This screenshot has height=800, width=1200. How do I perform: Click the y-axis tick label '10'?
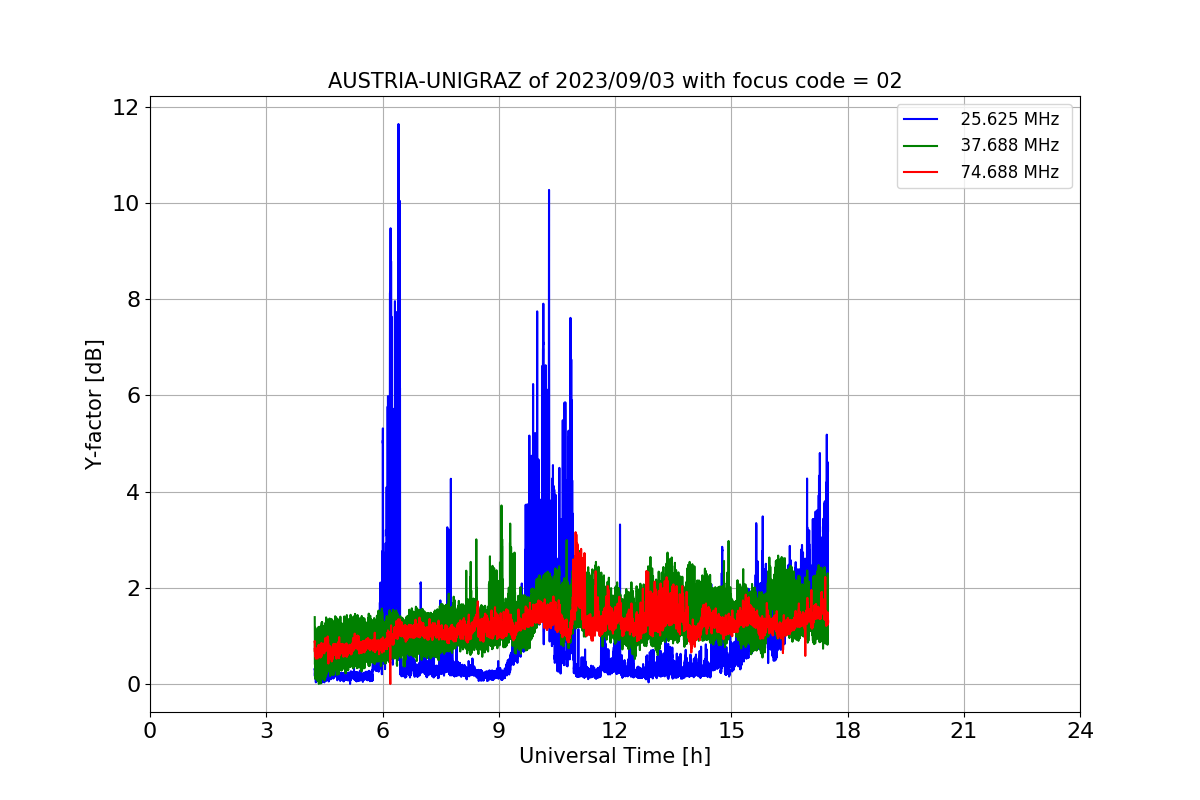127,203
